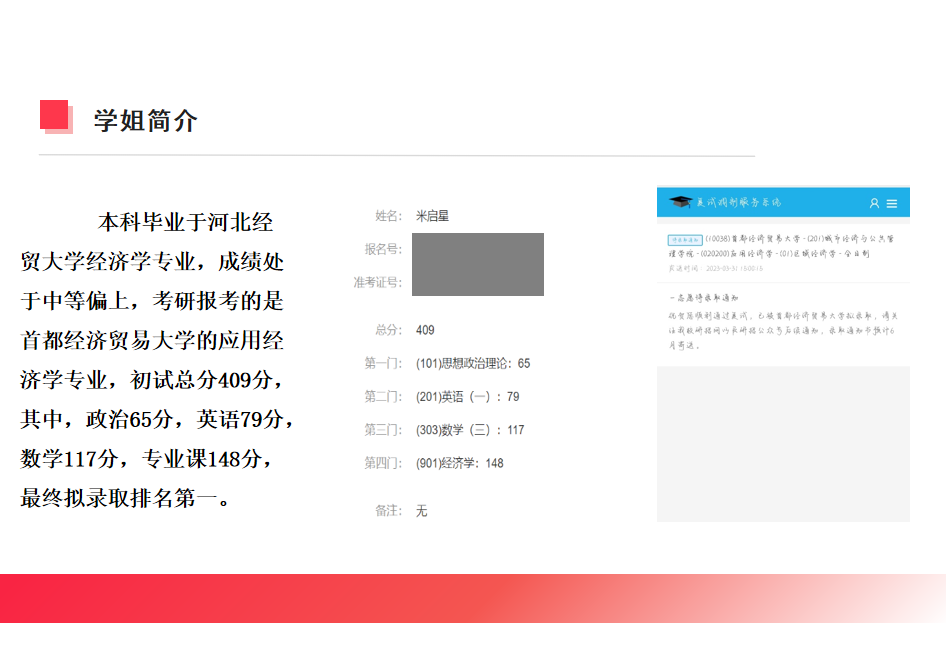
Task: Click the red square icon beside 学姐简介
Action: pos(55,116)
